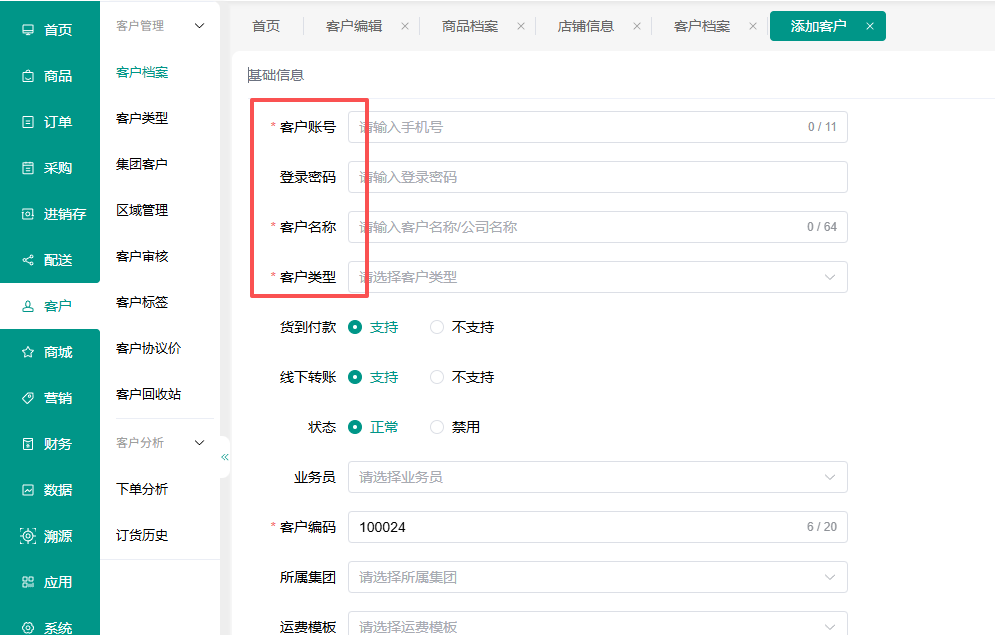
Task: Collapse the submenu with double-arrow icon
Action: point(225,457)
